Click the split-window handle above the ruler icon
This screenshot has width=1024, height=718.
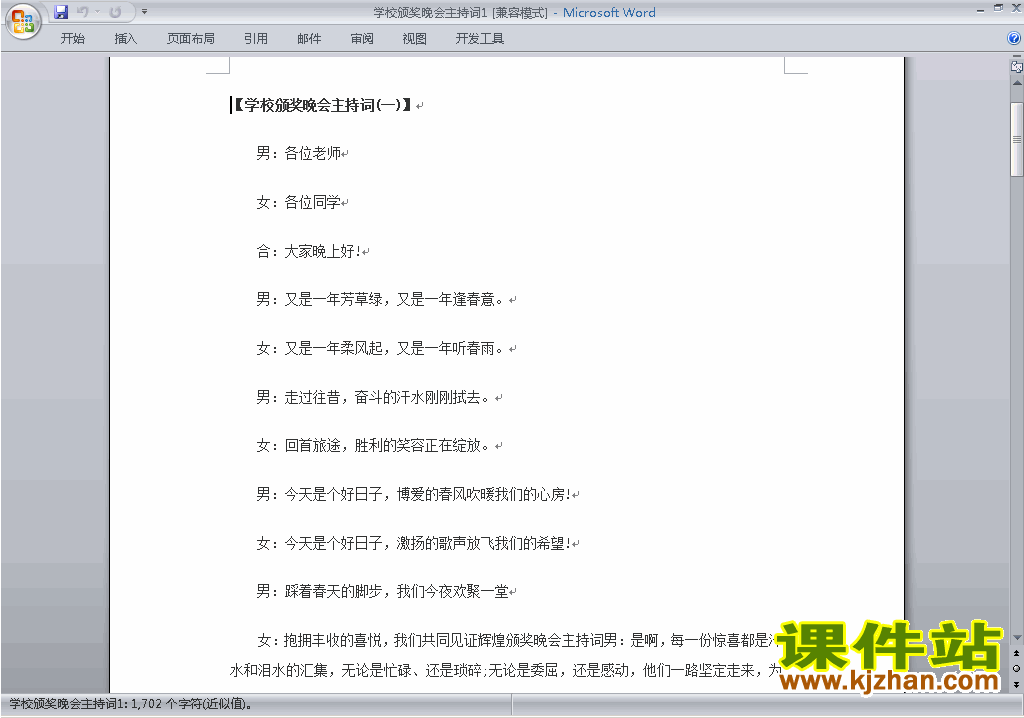point(1017,57)
